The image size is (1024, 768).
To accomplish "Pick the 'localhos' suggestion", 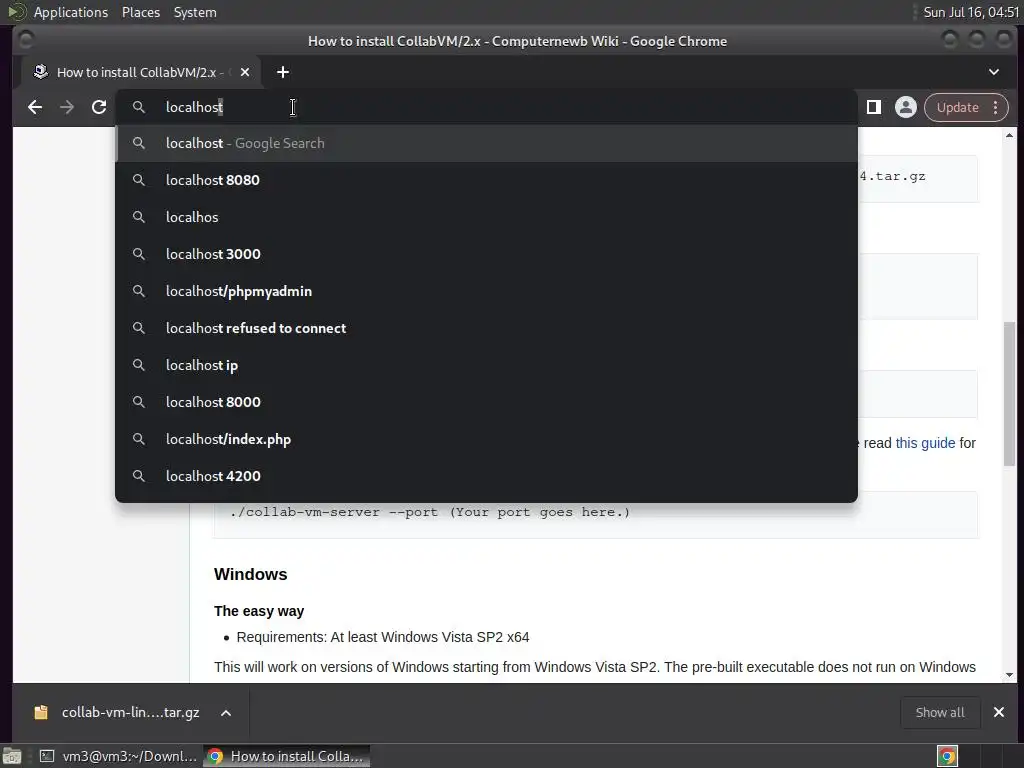I will [487, 217].
